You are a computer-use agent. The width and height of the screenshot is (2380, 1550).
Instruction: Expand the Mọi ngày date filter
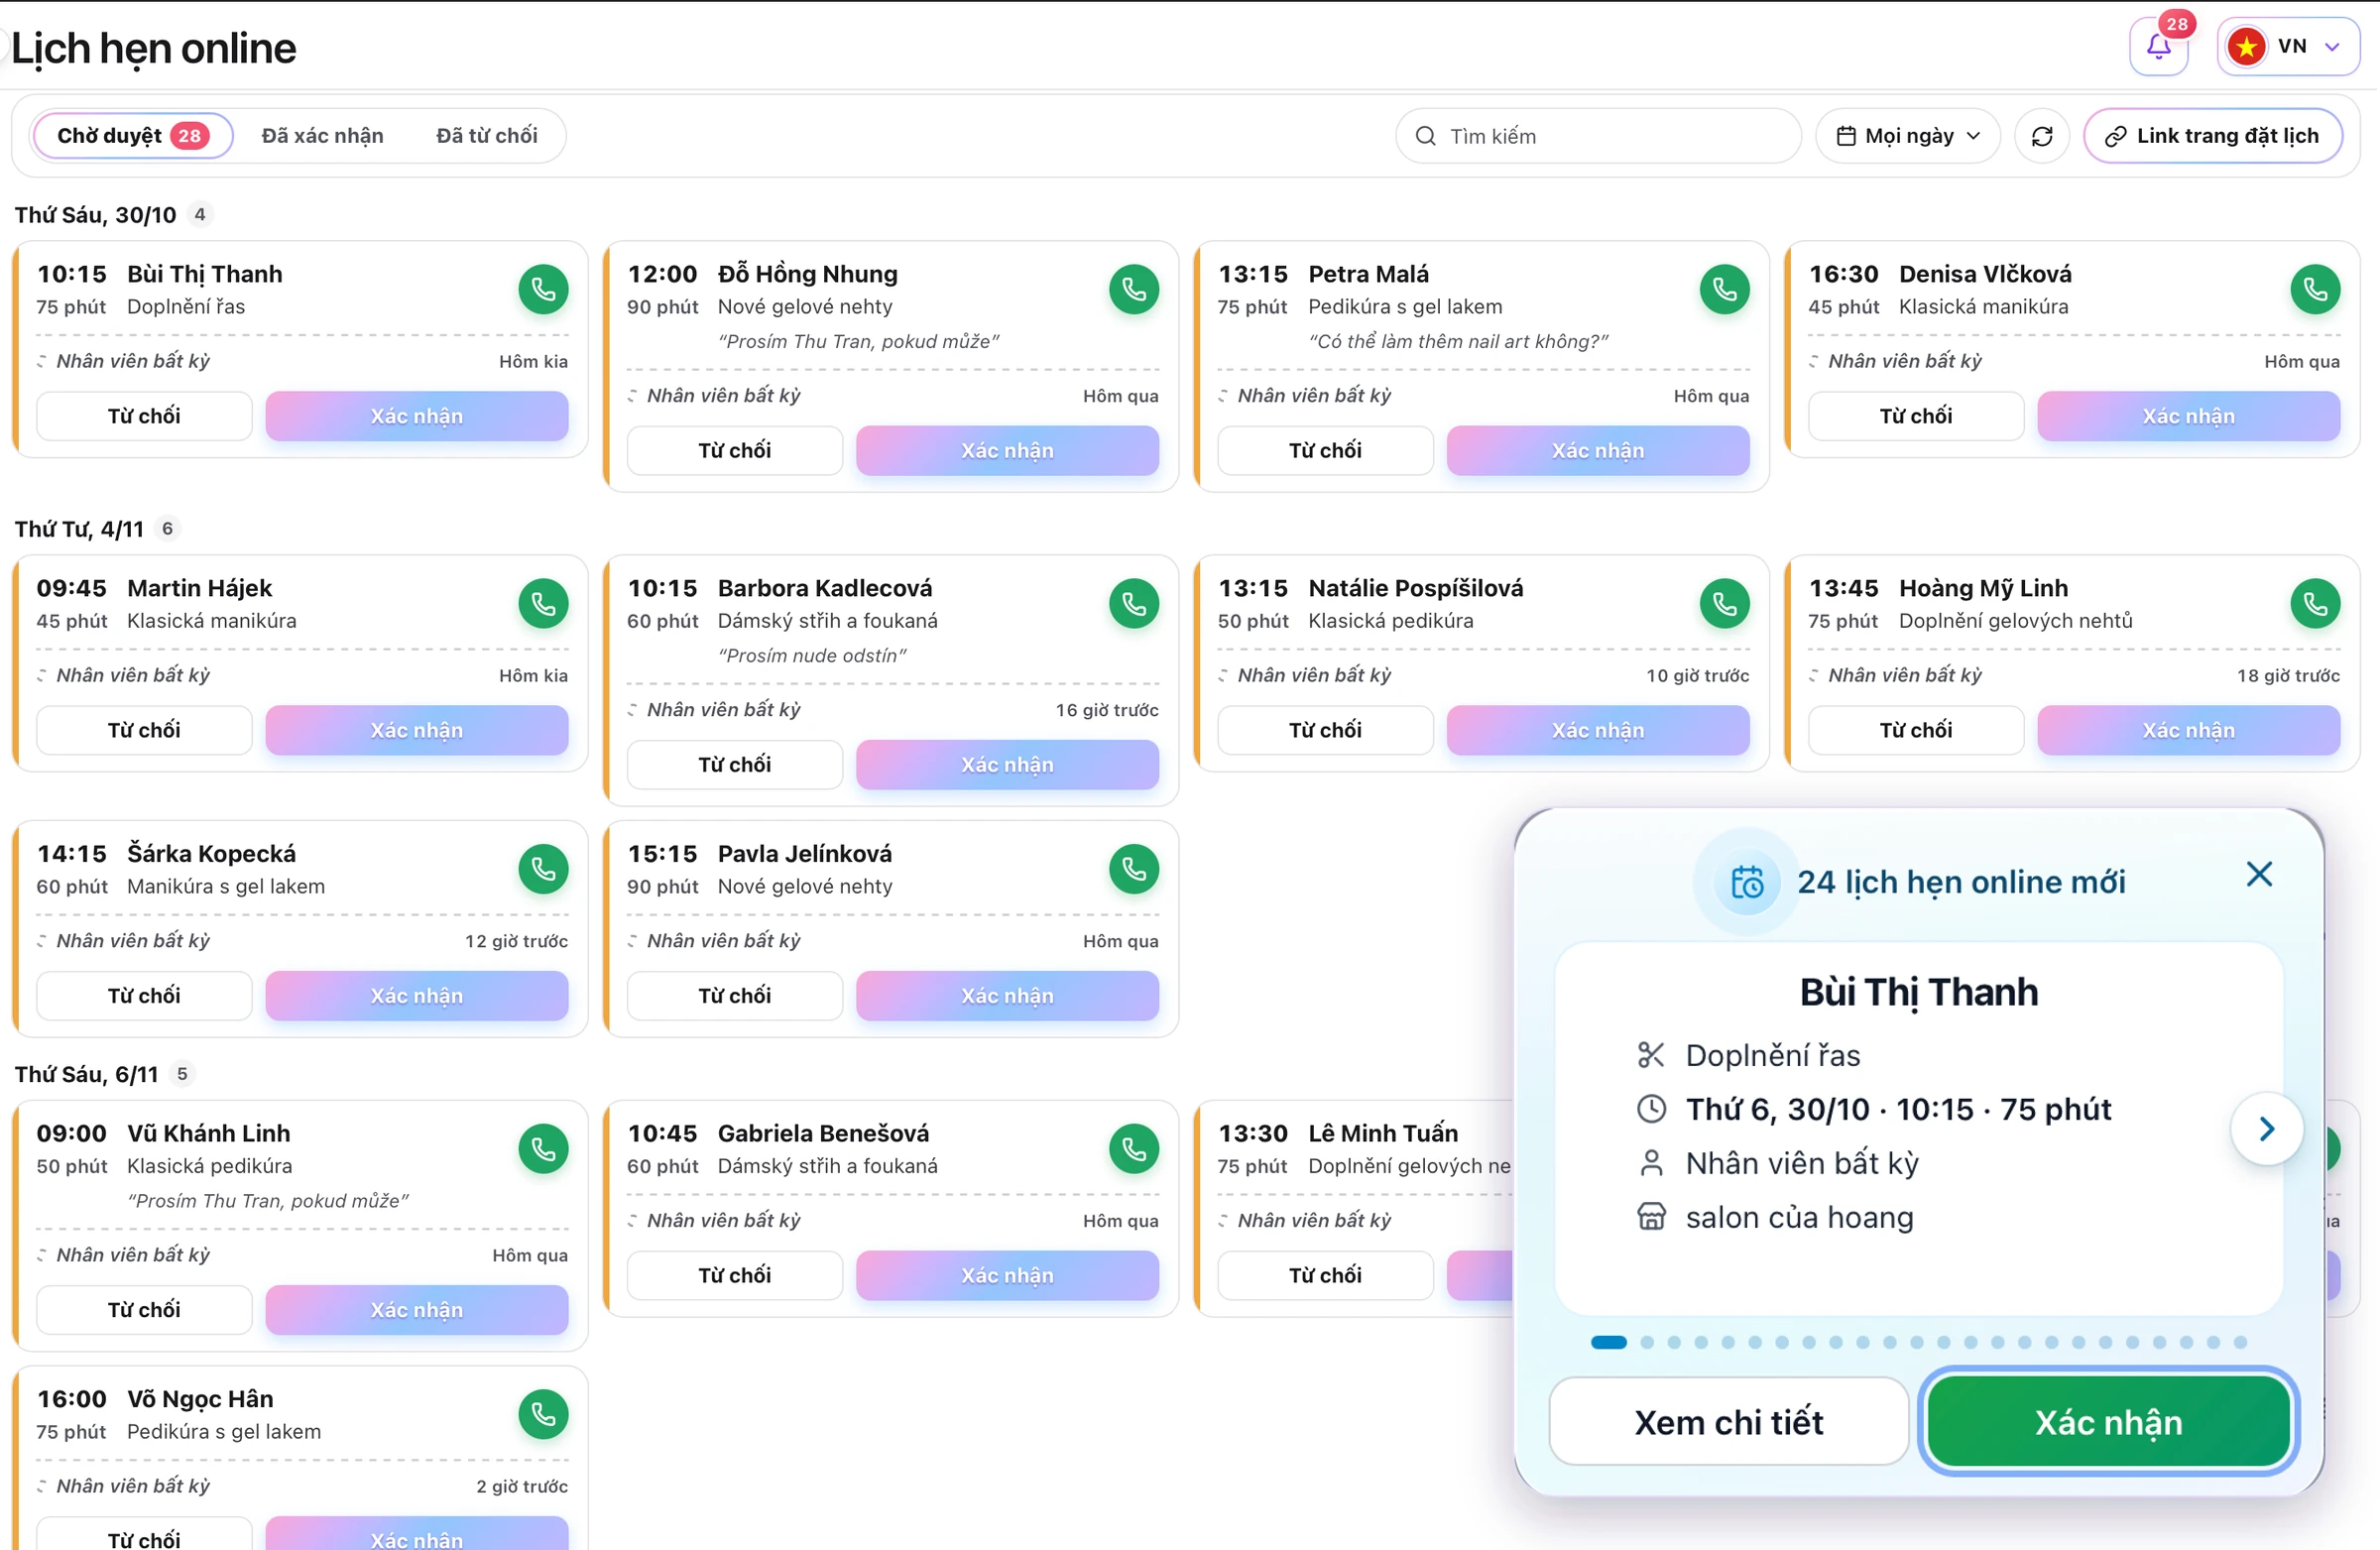(x=1908, y=136)
